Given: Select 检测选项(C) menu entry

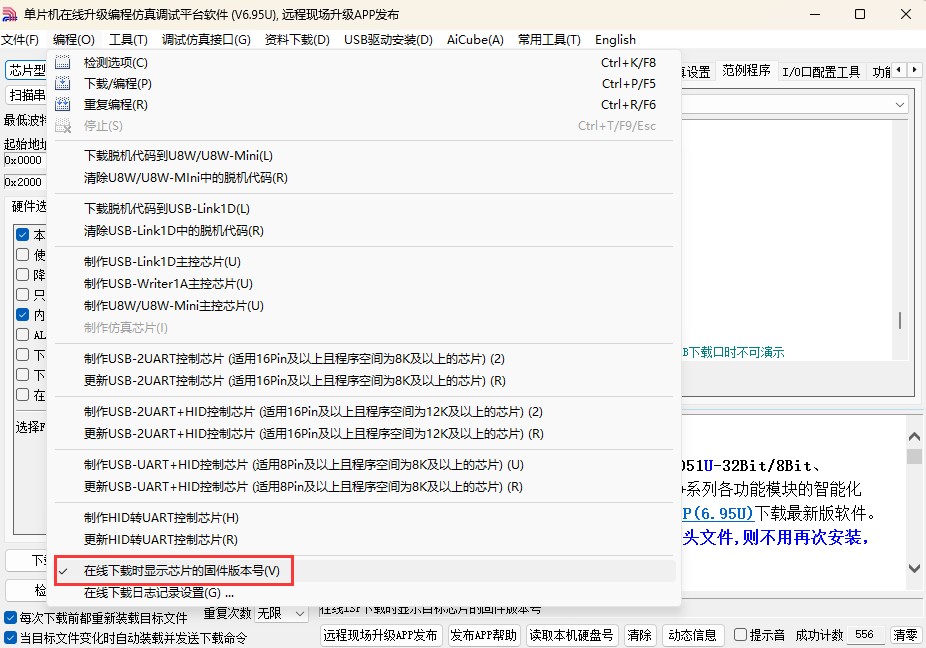Looking at the screenshot, I should pyautogui.click(x=365, y=62).
